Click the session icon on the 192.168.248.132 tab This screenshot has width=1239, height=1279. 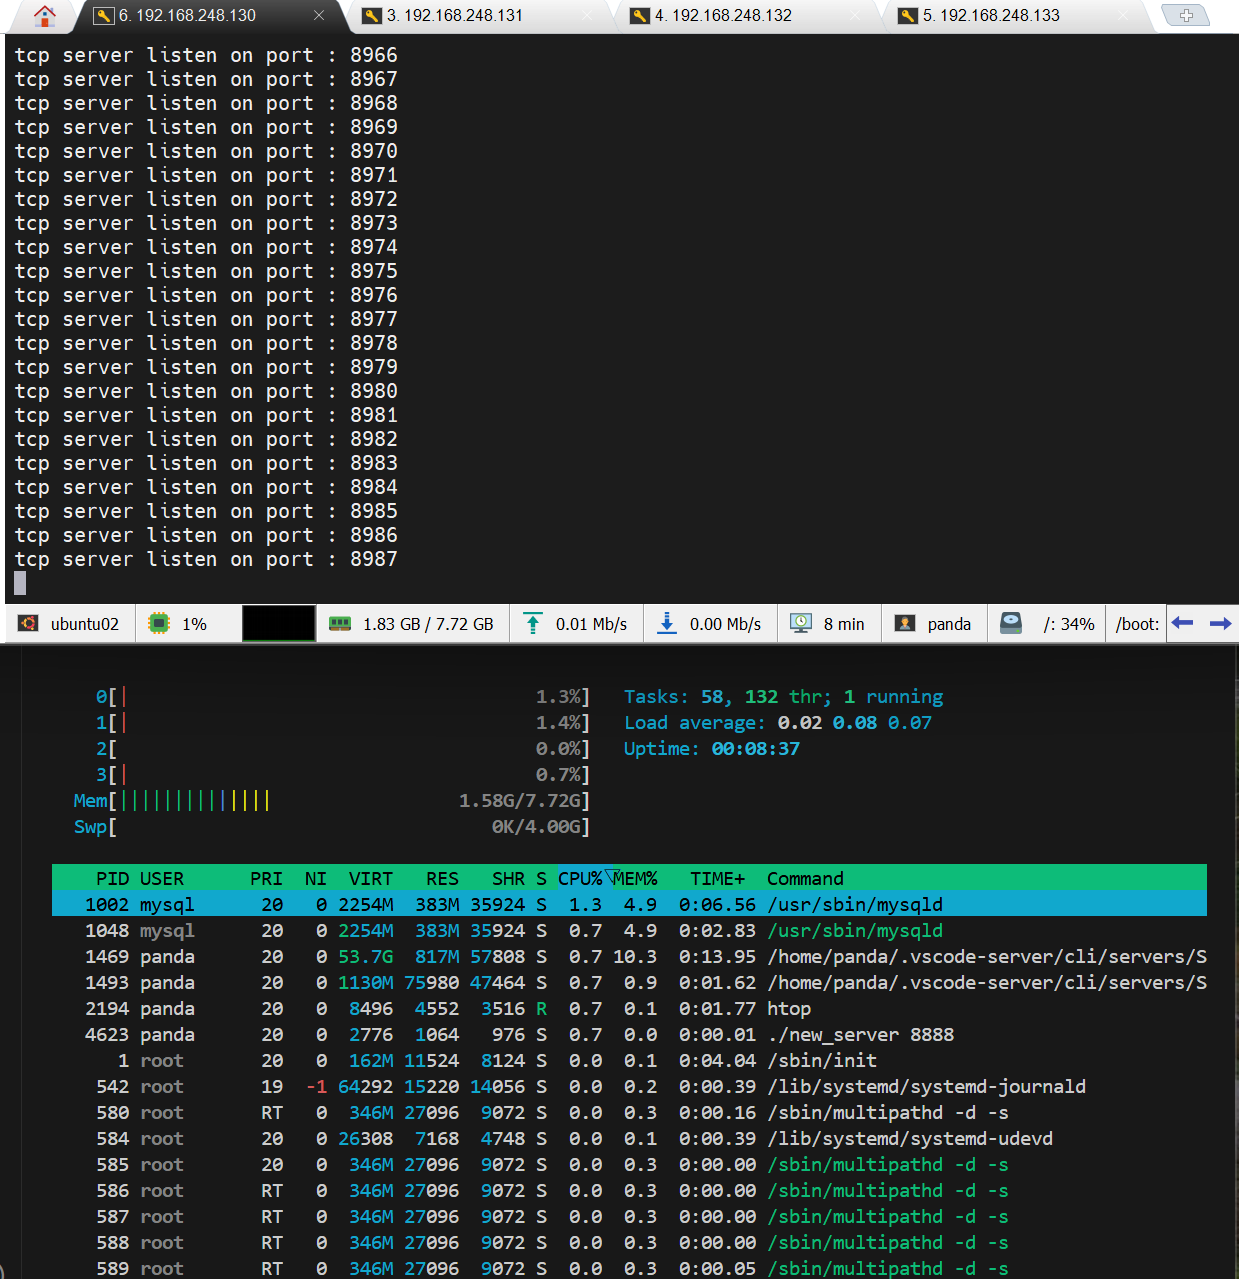639,16
